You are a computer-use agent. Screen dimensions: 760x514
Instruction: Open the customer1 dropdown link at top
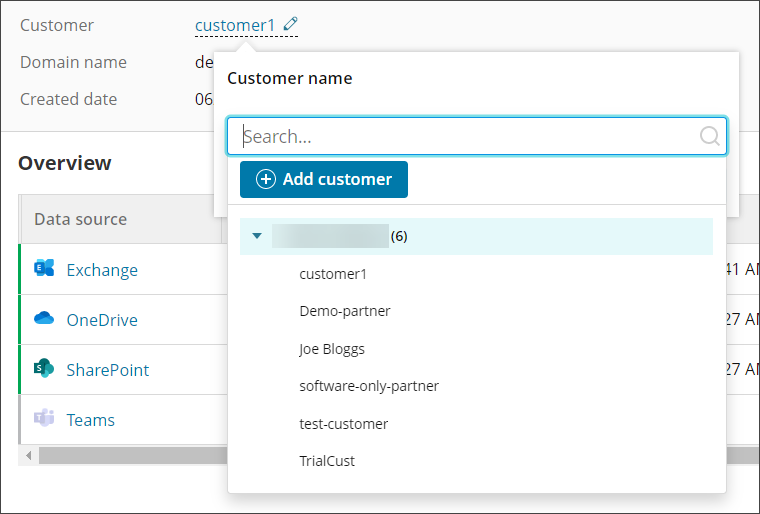click(237, 25)
